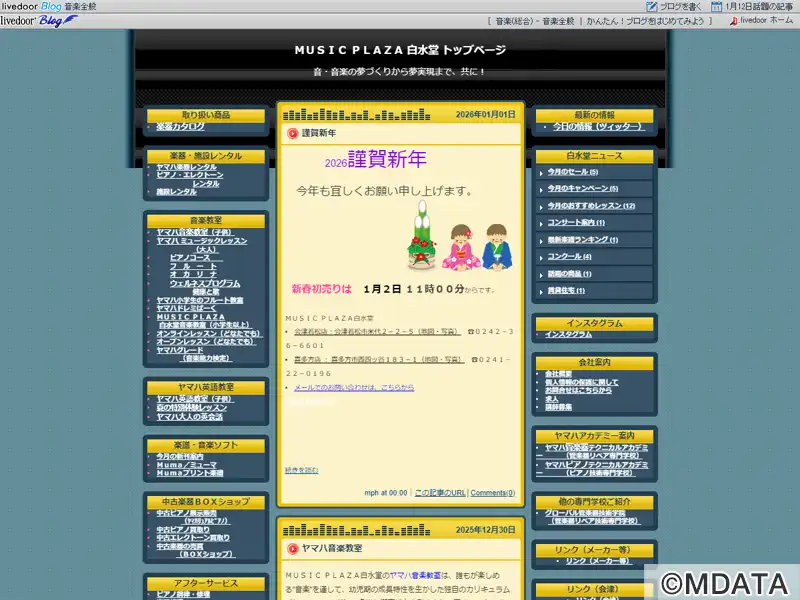Open 今日の情報(ツイッター) link
Screen dimensions: 800x600
point(599,126)
